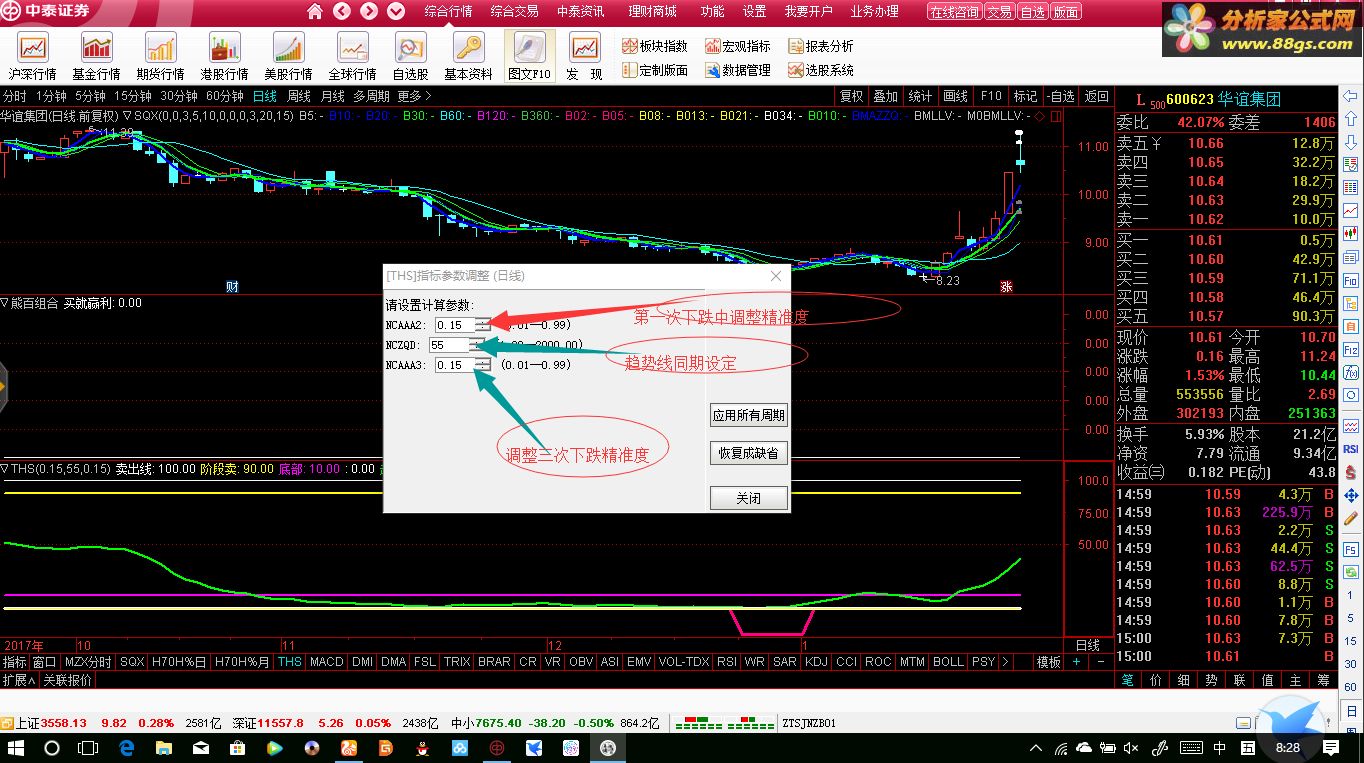Open 数据管理 data management
The height and width of the screenshot is (763, 1364).
click(x=738, y=70)
